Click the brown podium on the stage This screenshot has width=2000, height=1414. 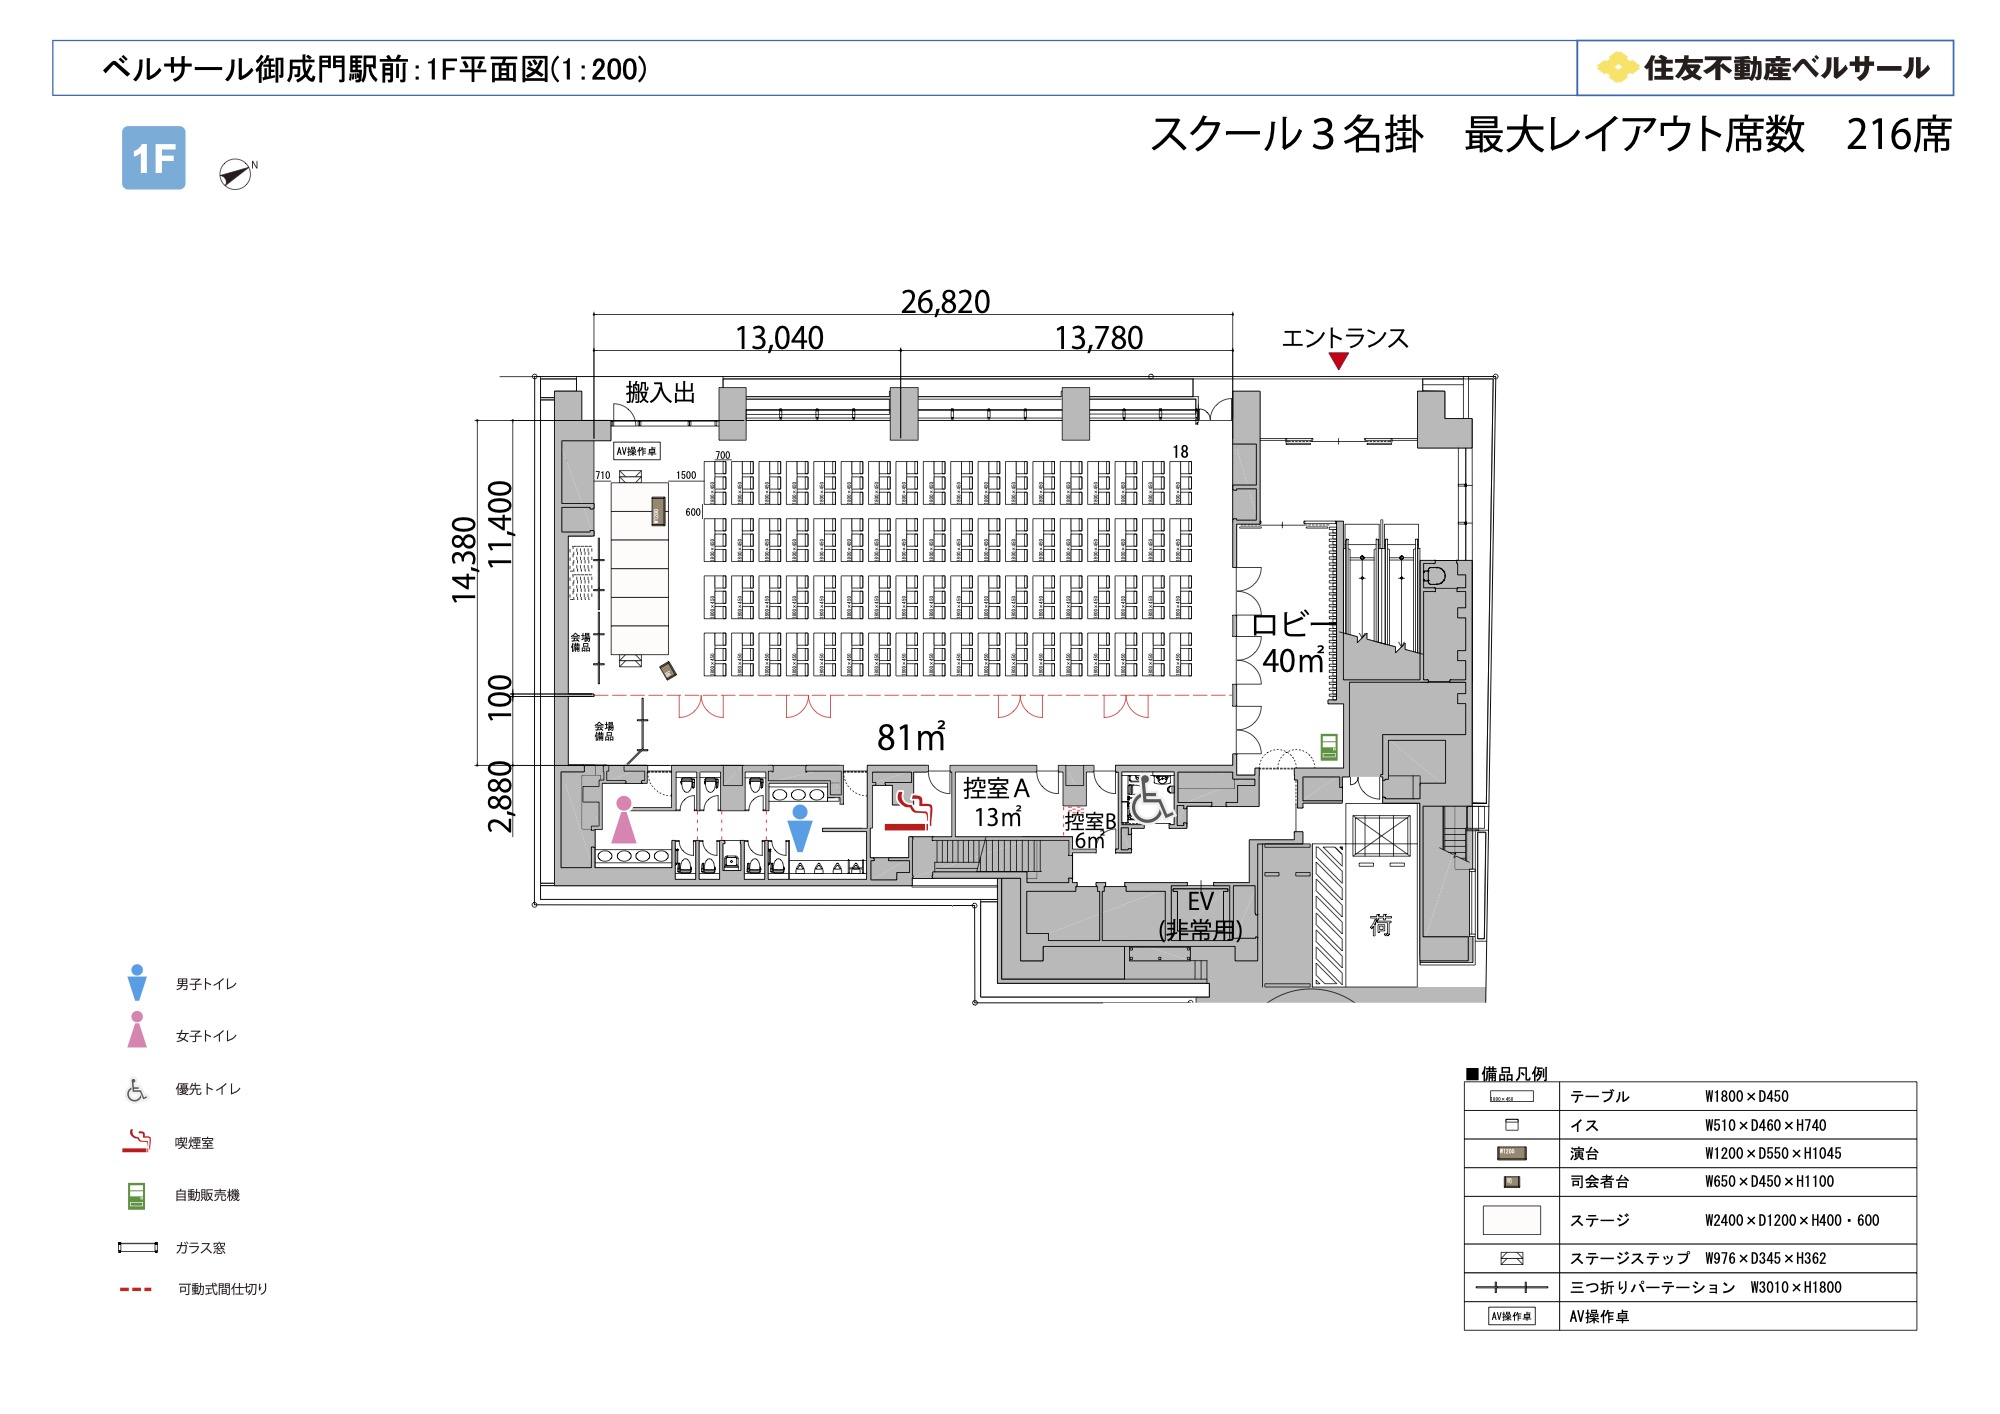(x=657, y=510)
